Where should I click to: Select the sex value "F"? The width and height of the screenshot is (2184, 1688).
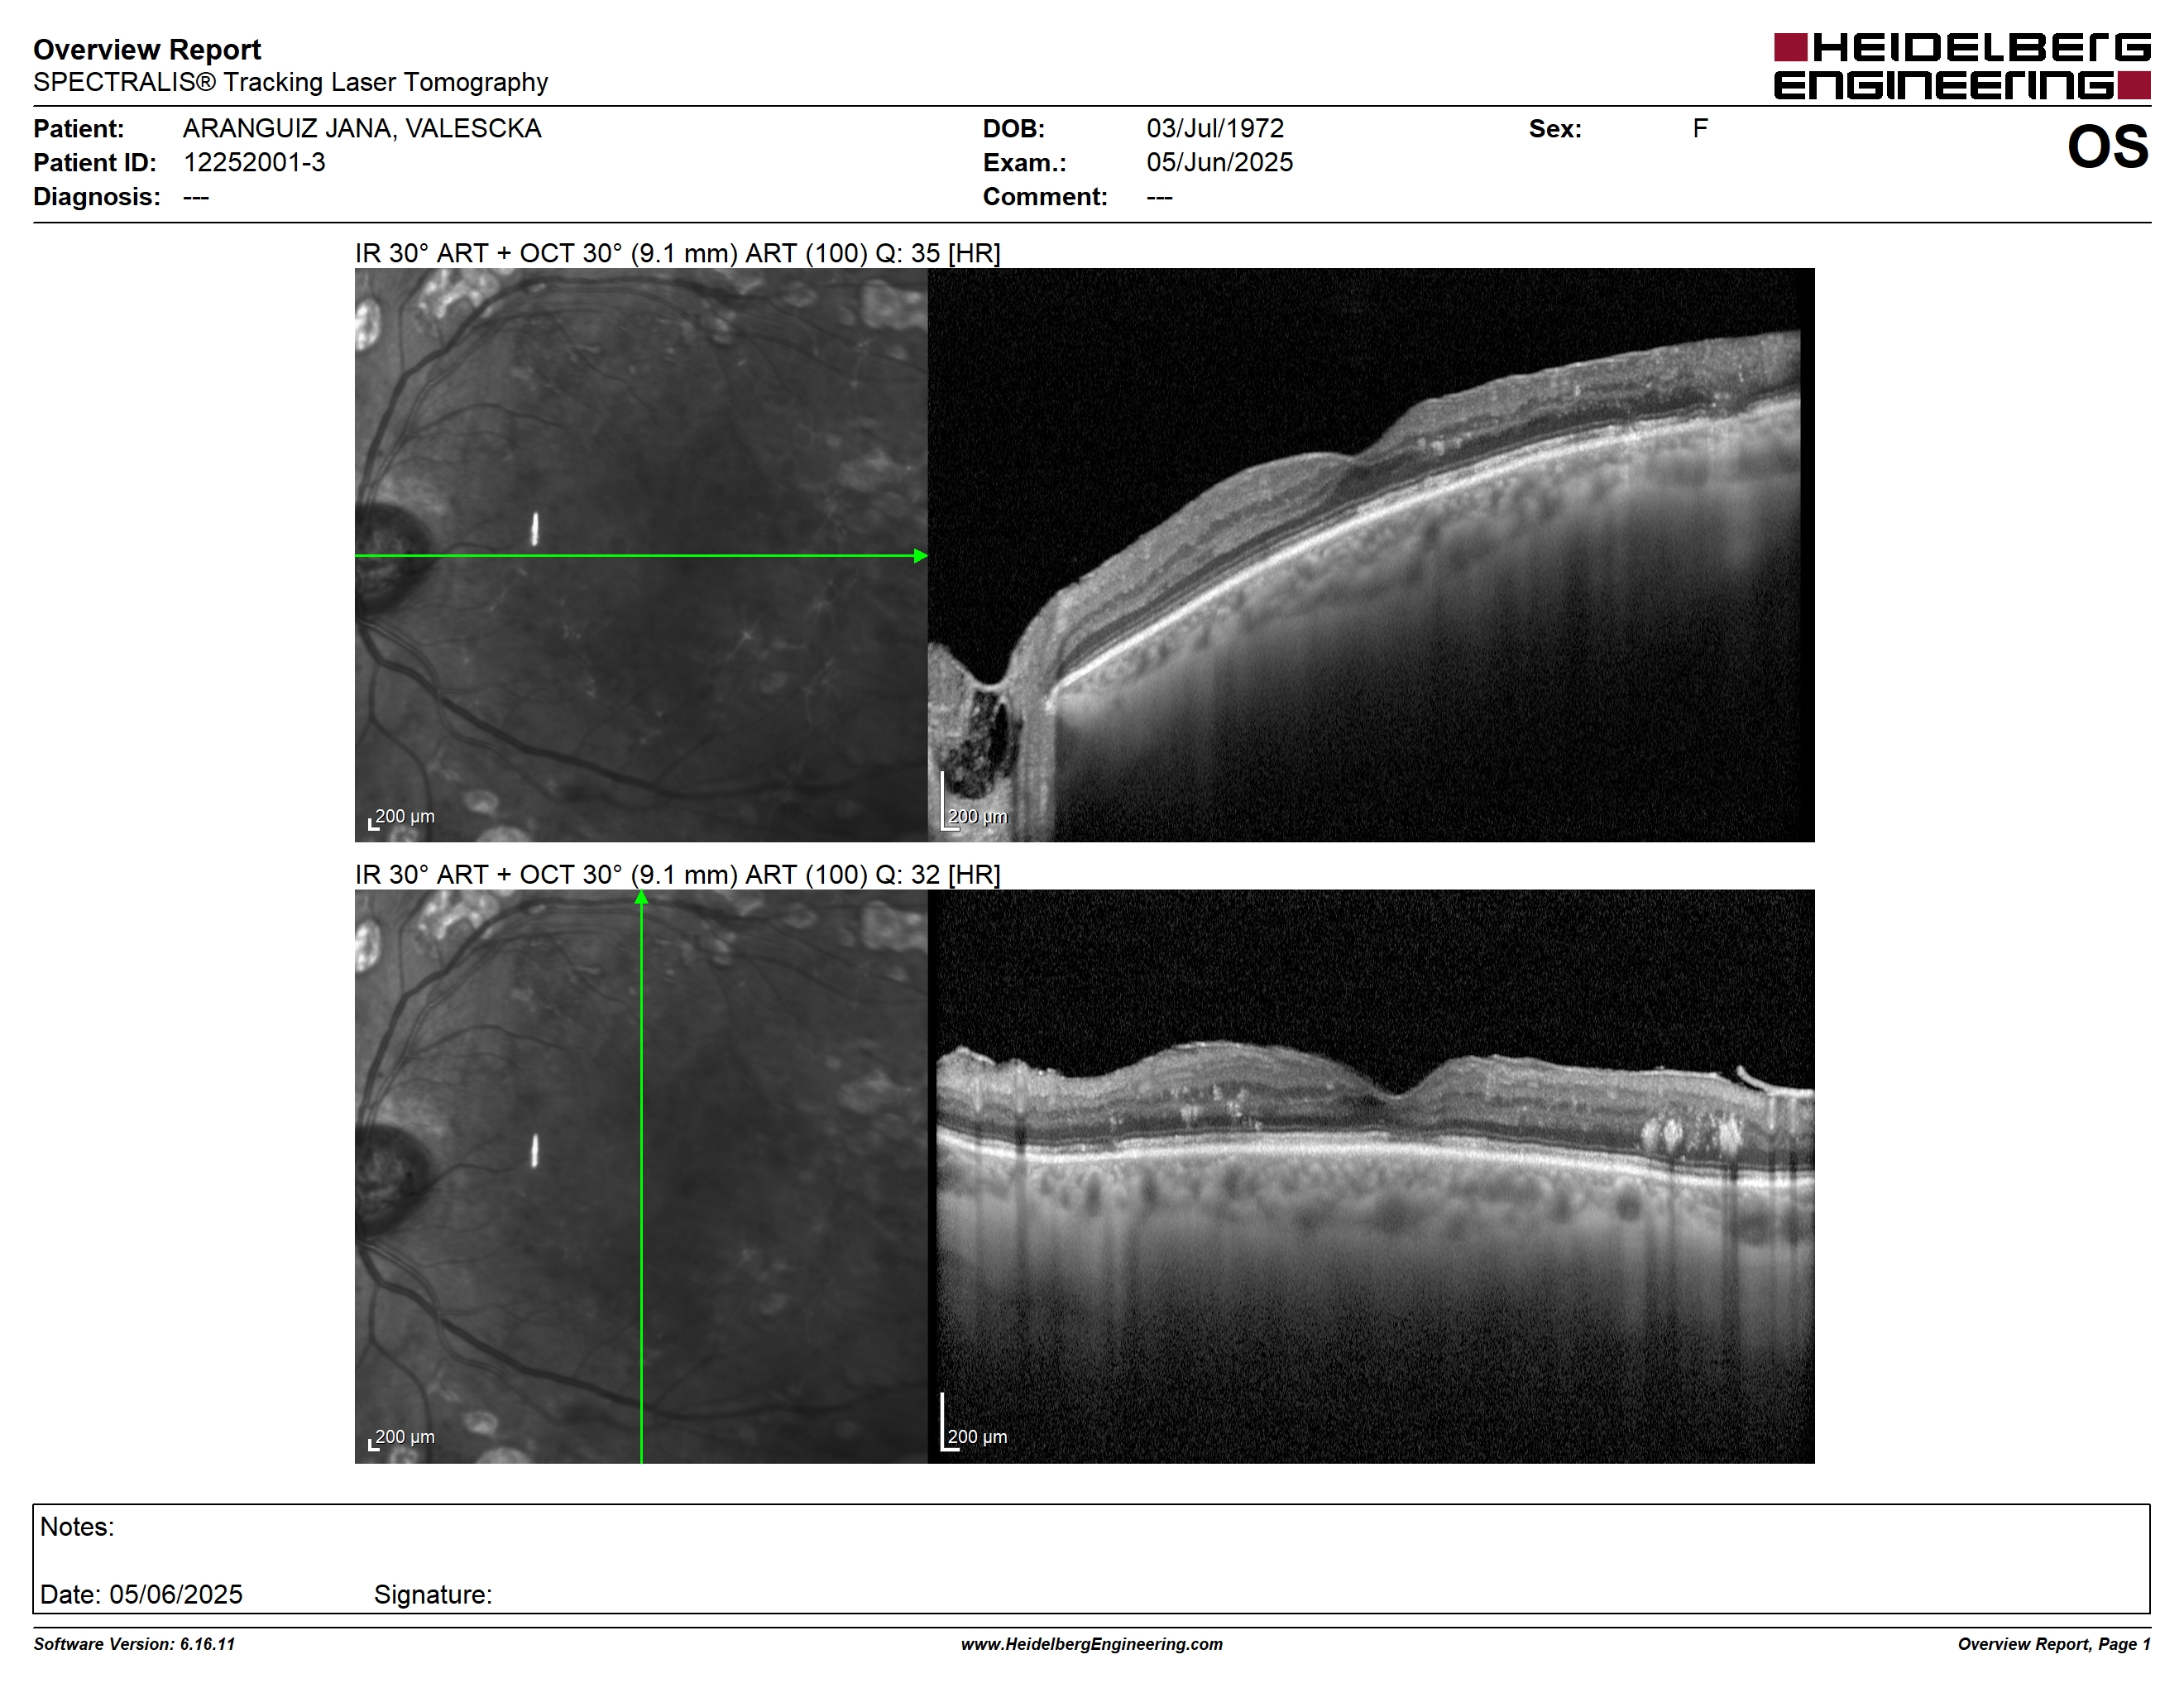click(1700, 128)
